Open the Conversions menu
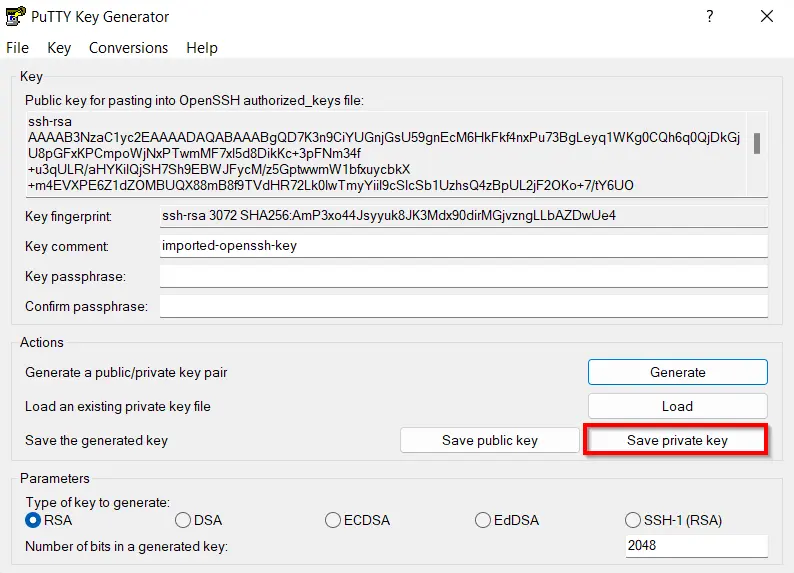794x573 pixels. click(x=128, y=48)
